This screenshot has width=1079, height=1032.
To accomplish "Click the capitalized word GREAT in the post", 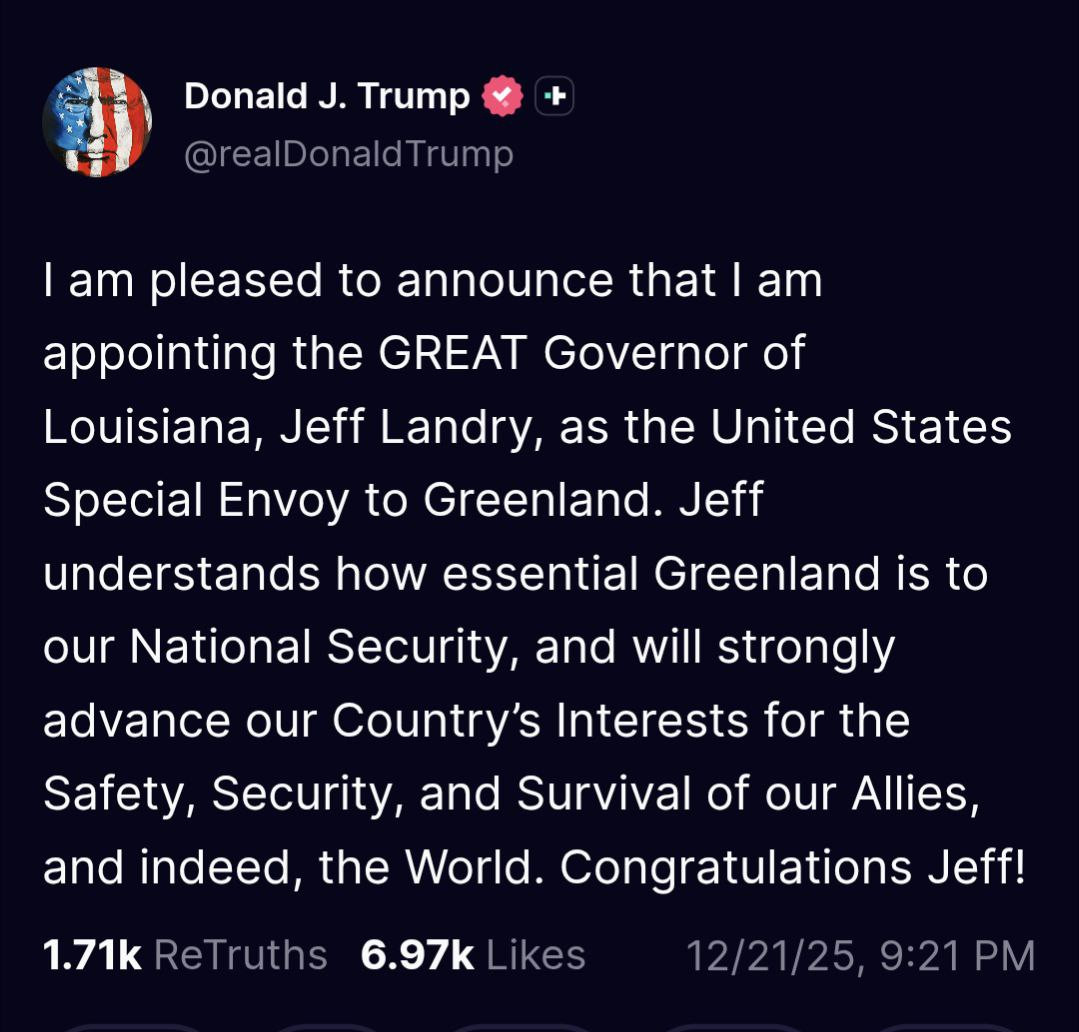I will pos(453,353).
